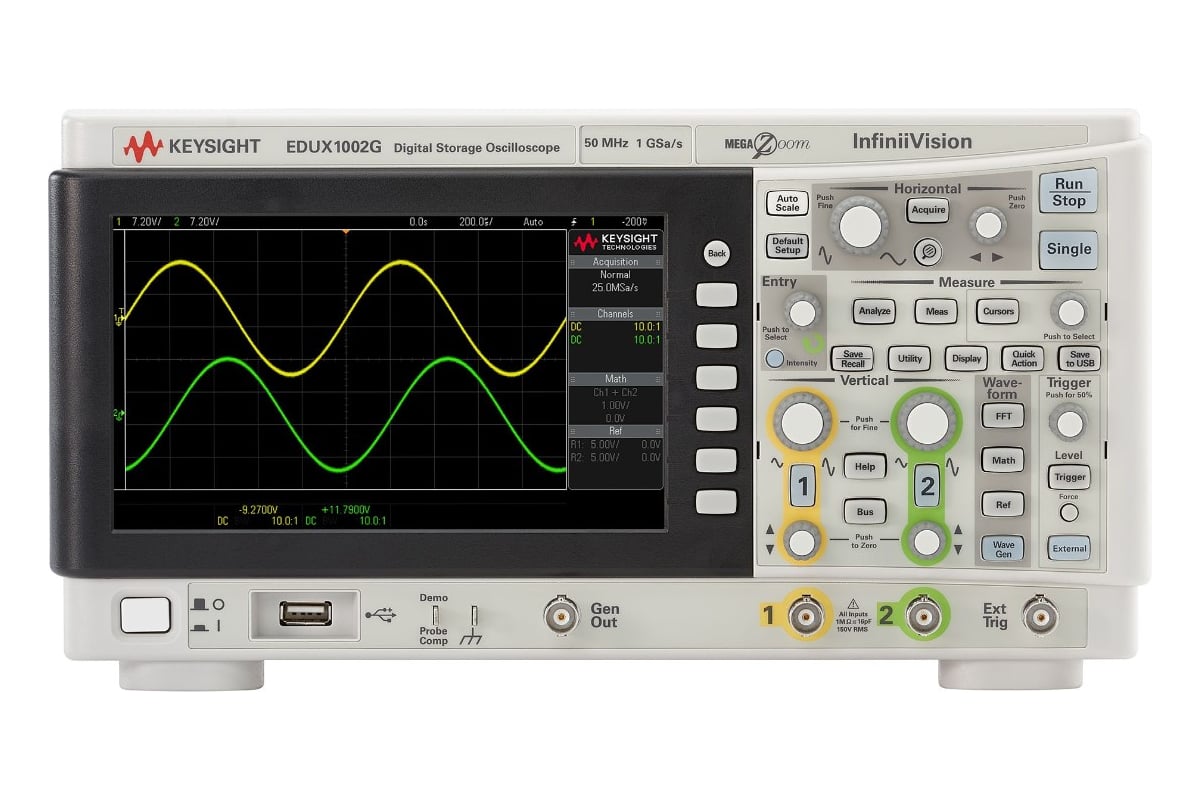
Task: Toggle the FFT waveform button
Action: [x=1003, y=416]
